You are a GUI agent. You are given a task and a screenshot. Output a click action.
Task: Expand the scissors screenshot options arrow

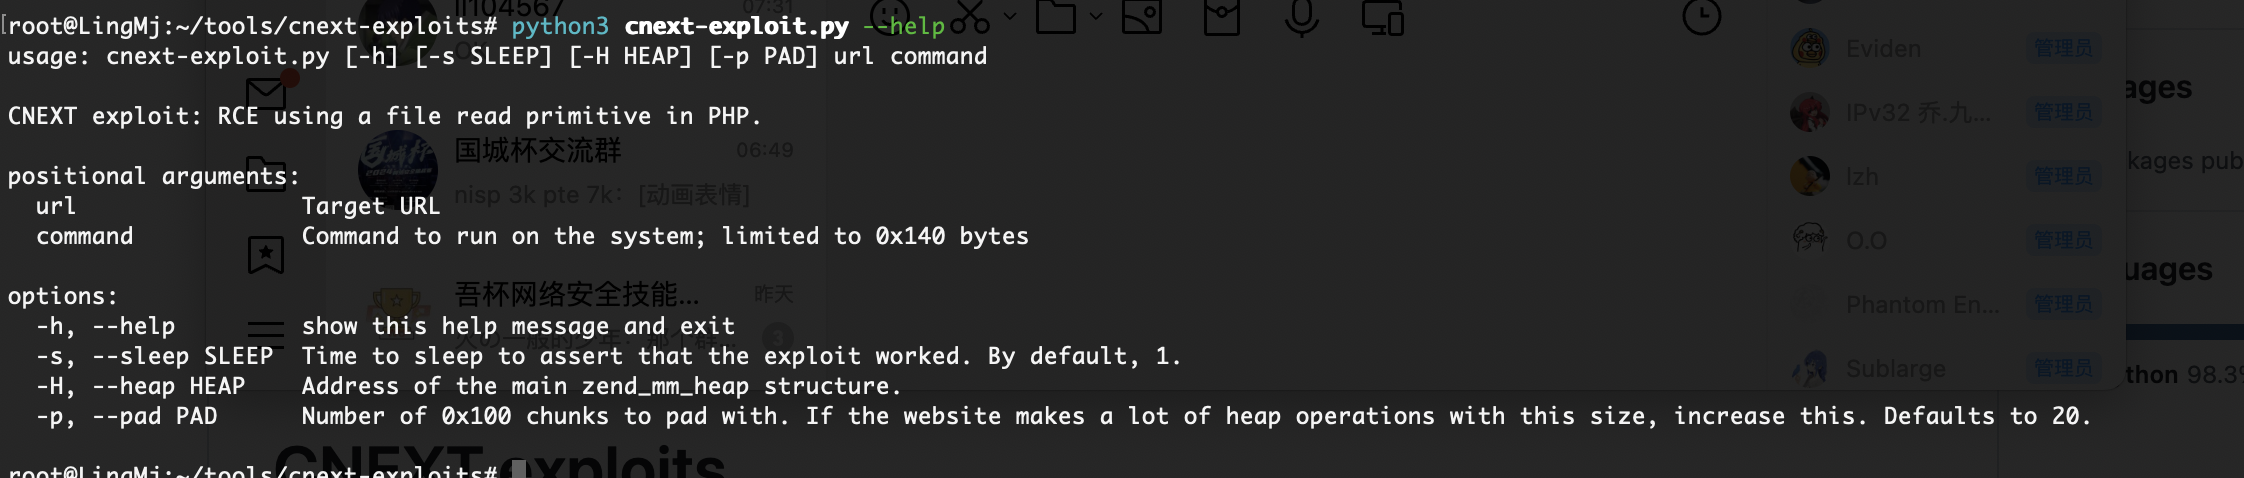coord(1009,16)
